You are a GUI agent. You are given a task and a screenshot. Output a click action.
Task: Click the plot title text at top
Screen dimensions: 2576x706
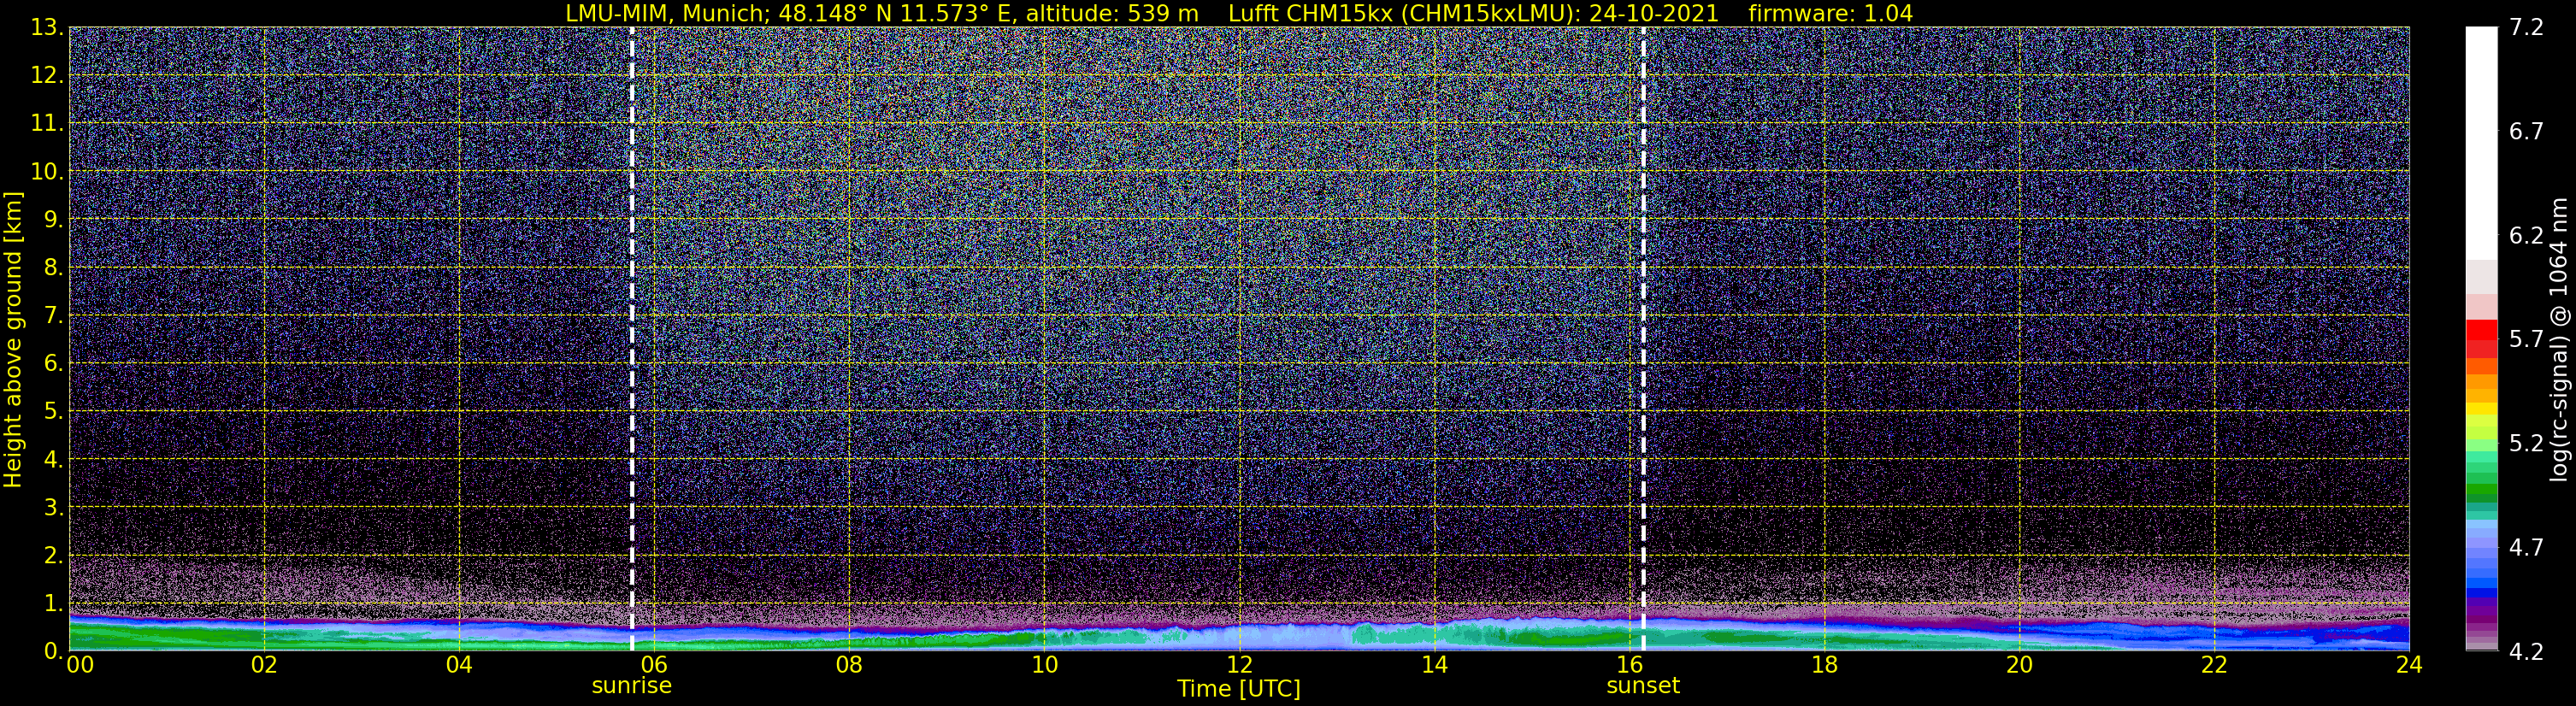pyautogui.click(x=1239, y=13)
